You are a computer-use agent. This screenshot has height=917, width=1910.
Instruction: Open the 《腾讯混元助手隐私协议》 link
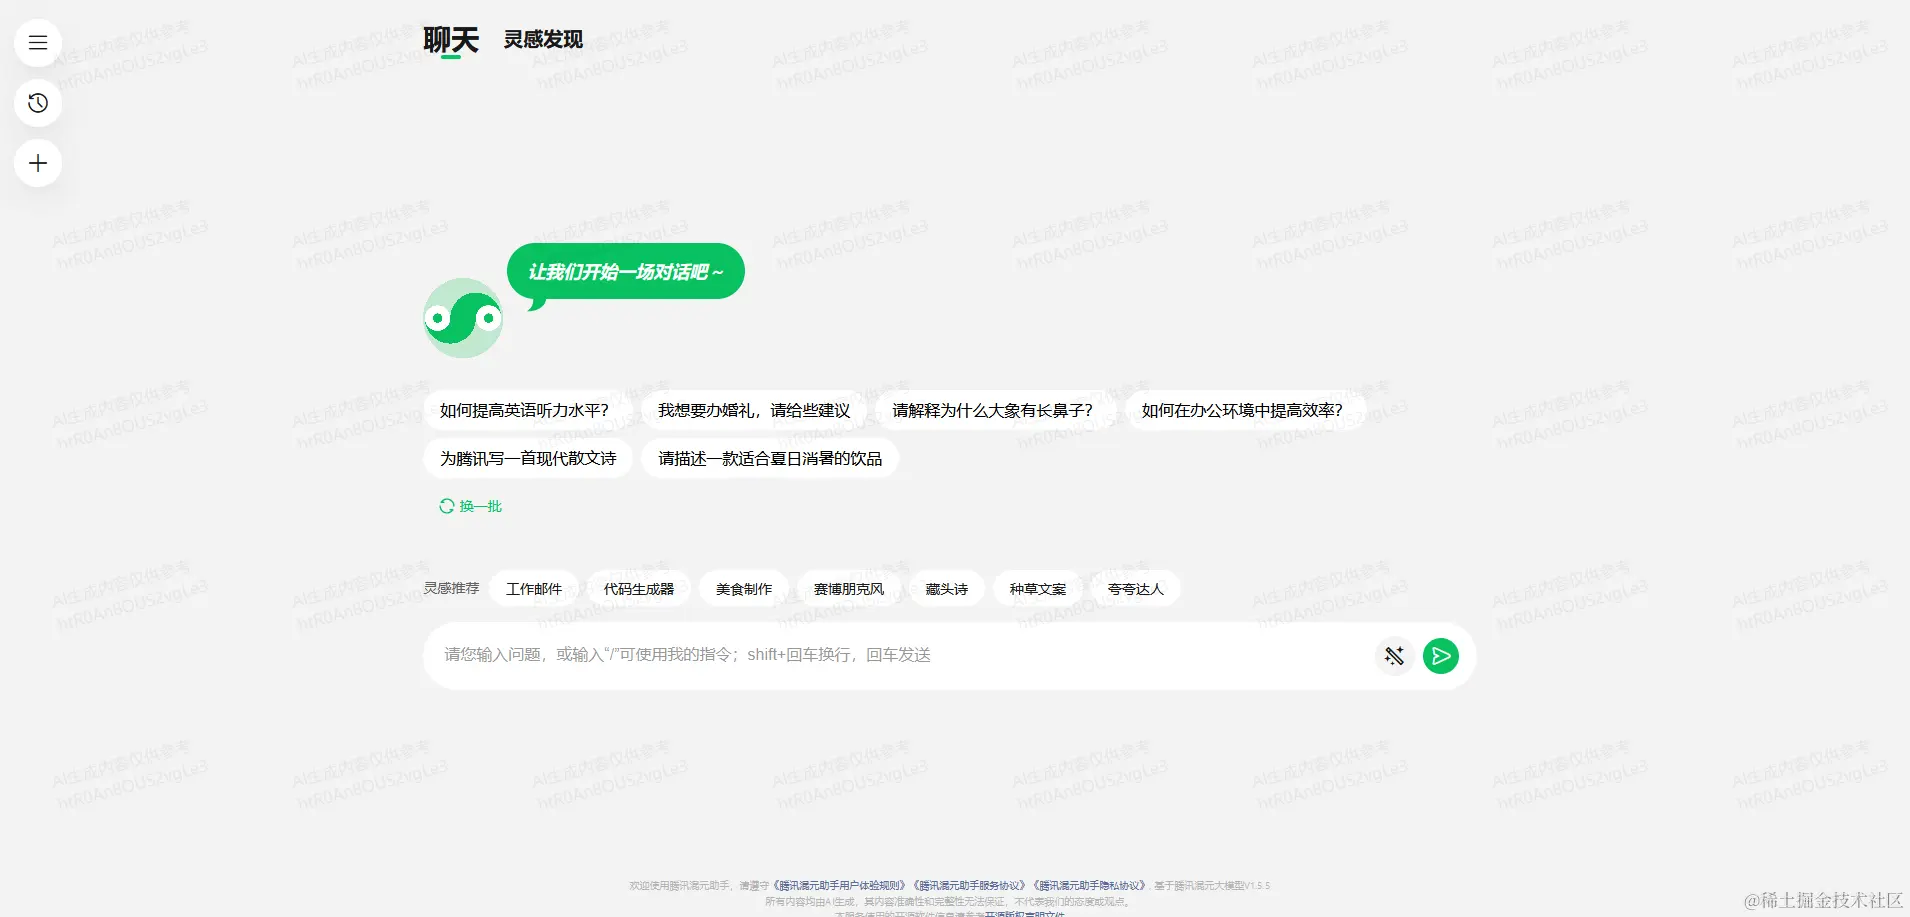[1090, 885]
